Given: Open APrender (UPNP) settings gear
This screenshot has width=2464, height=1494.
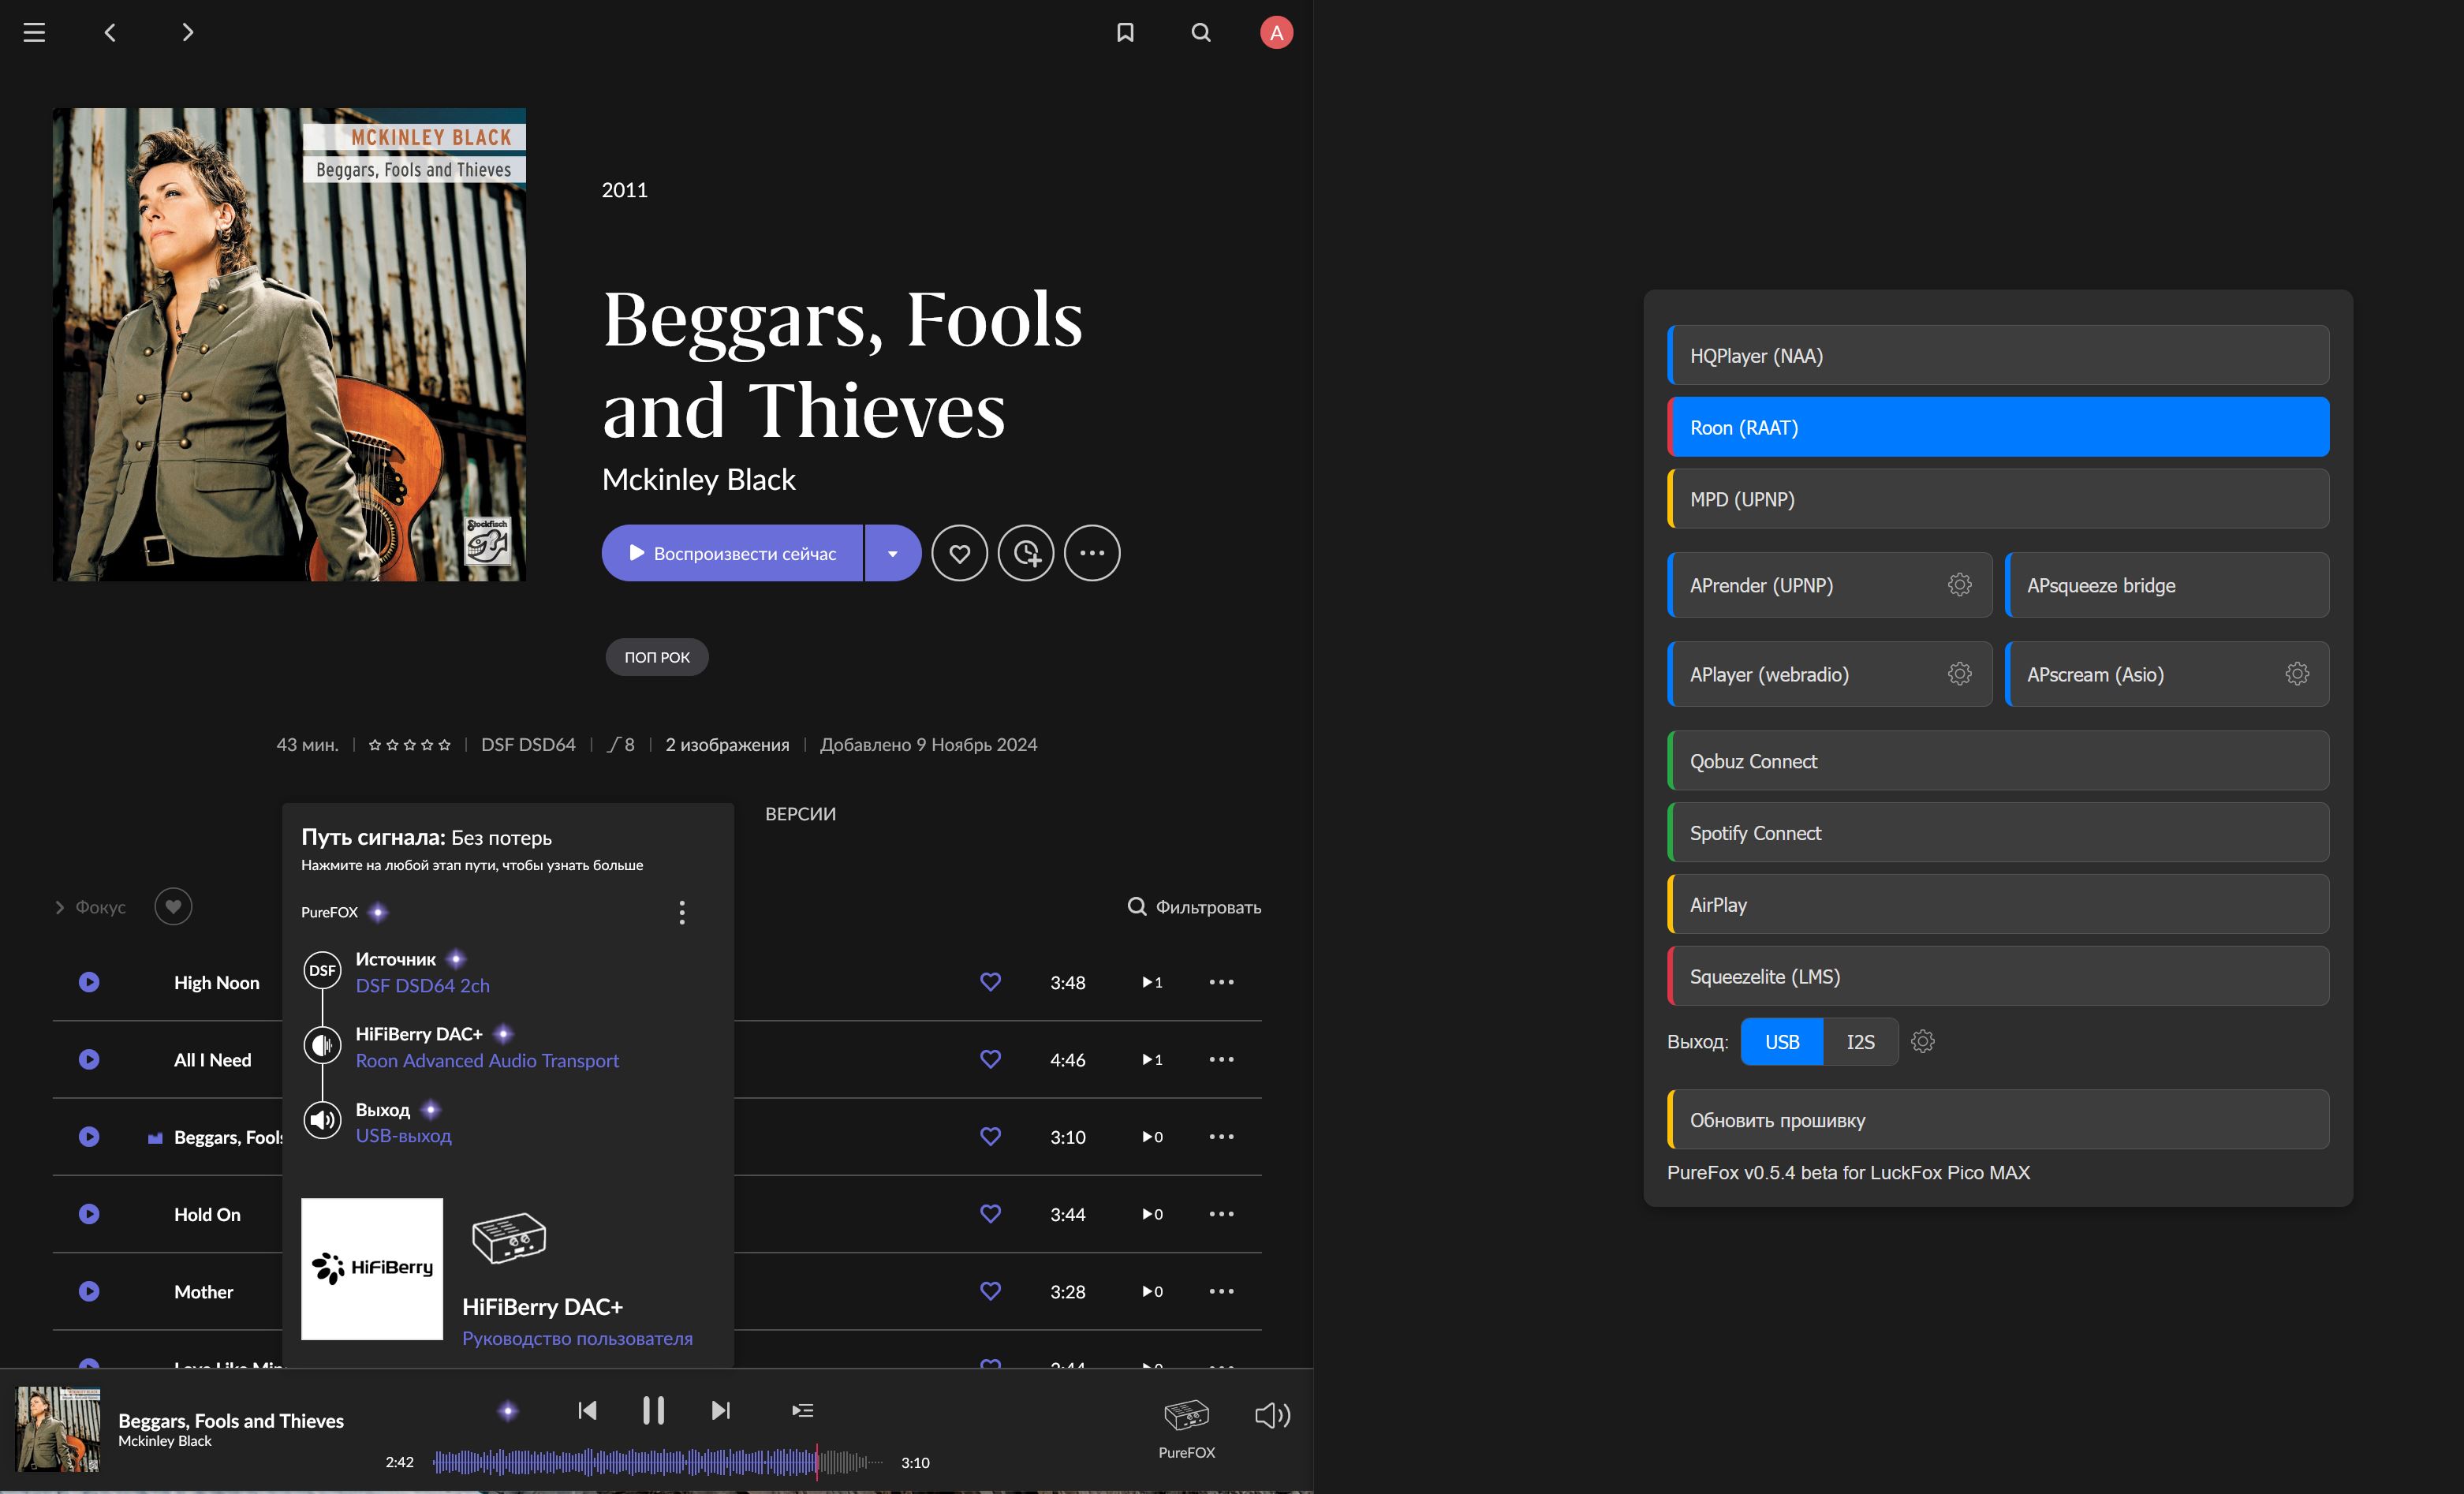Looking at the screenshot, I should pyautogui.click(x=1960, y=585).
